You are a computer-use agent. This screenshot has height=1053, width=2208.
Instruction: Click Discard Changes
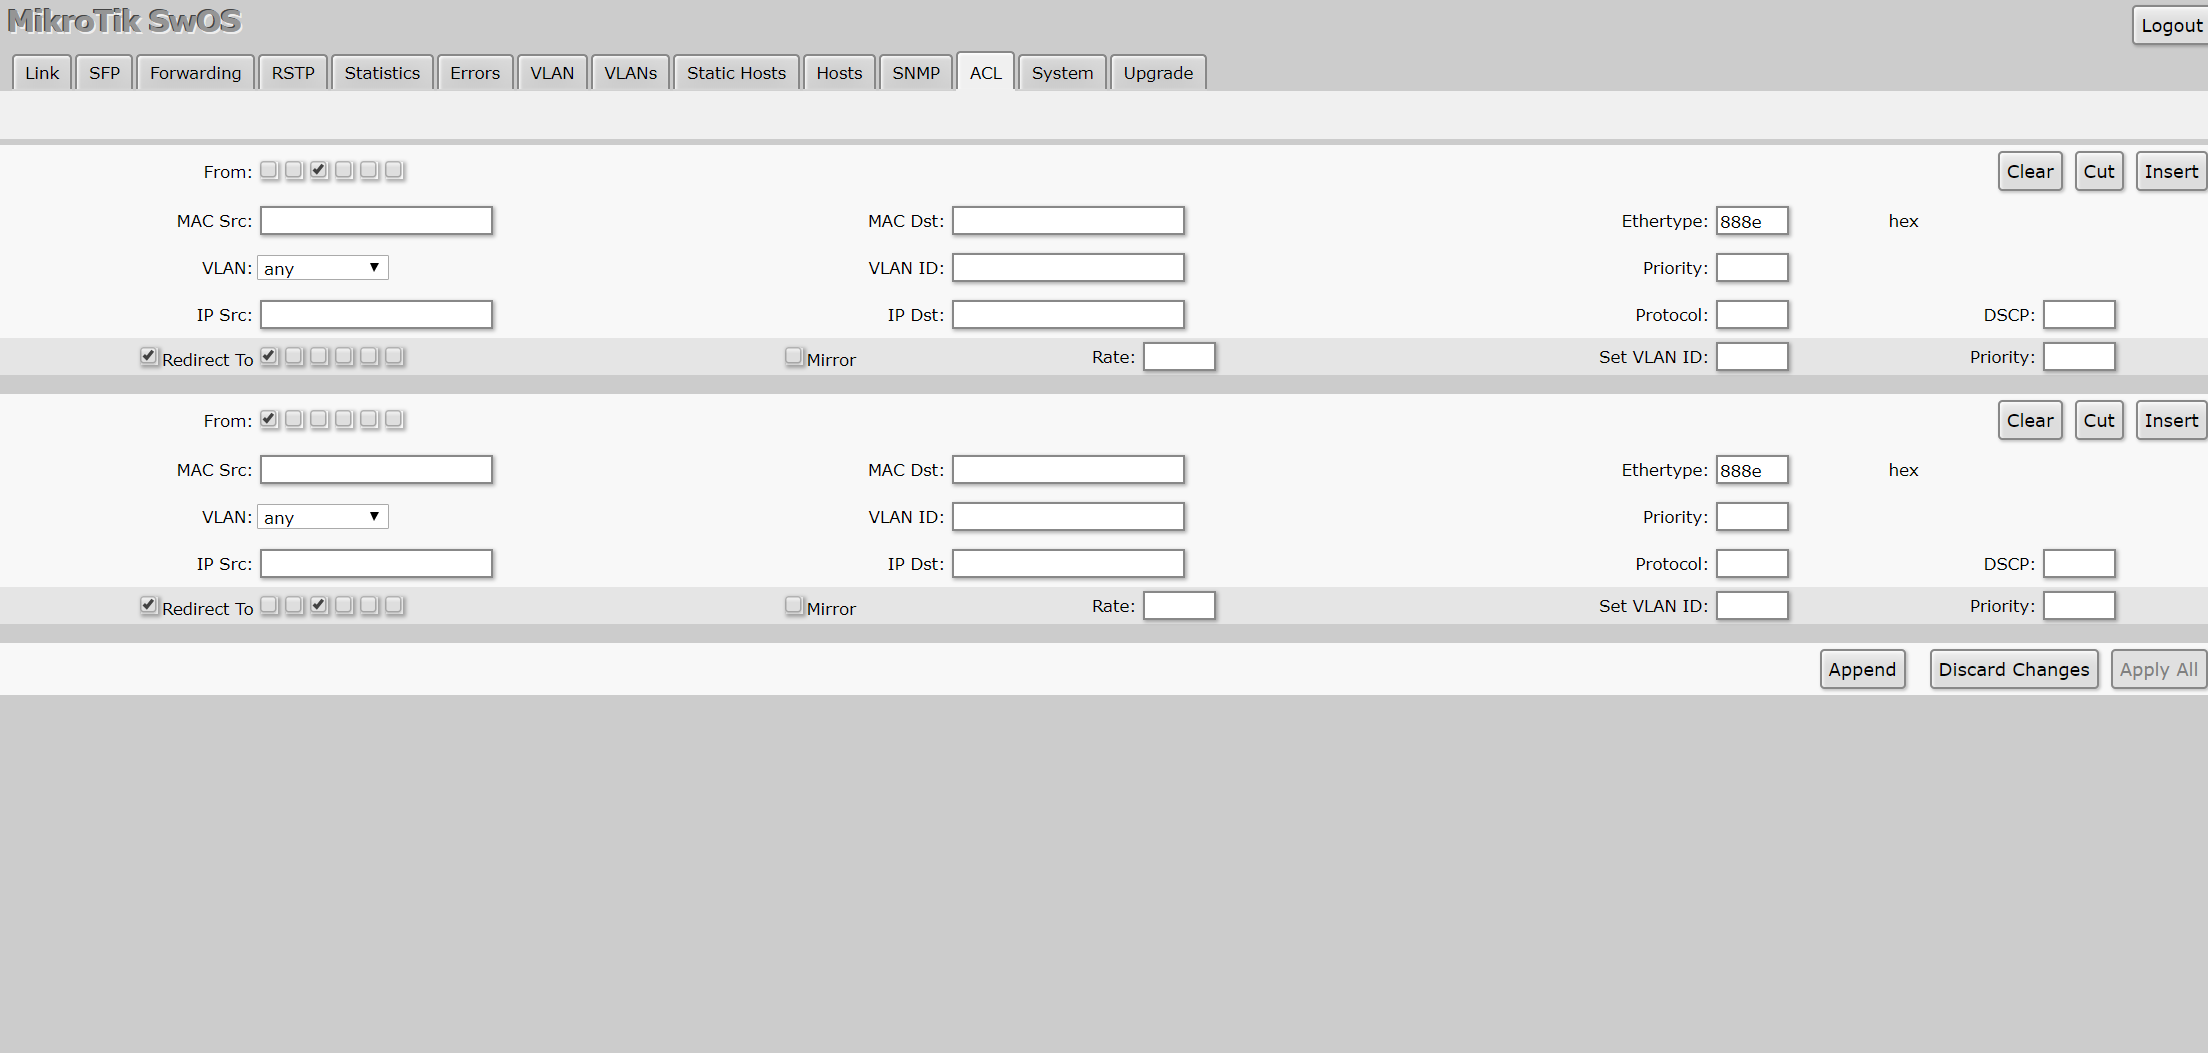(x=2014, y=670)
